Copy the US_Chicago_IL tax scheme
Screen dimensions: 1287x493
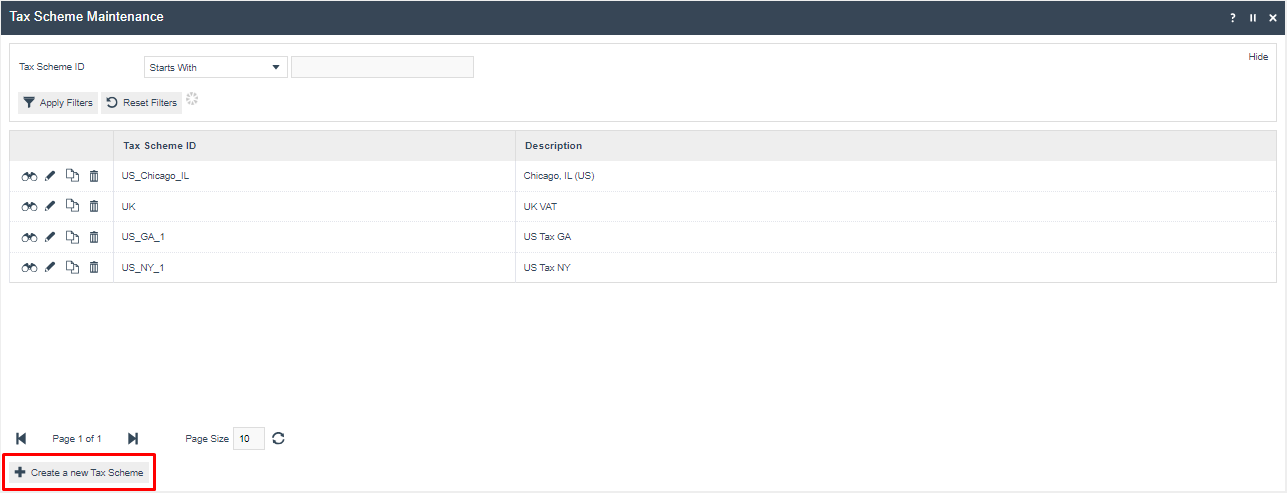(x=72, y=176)
